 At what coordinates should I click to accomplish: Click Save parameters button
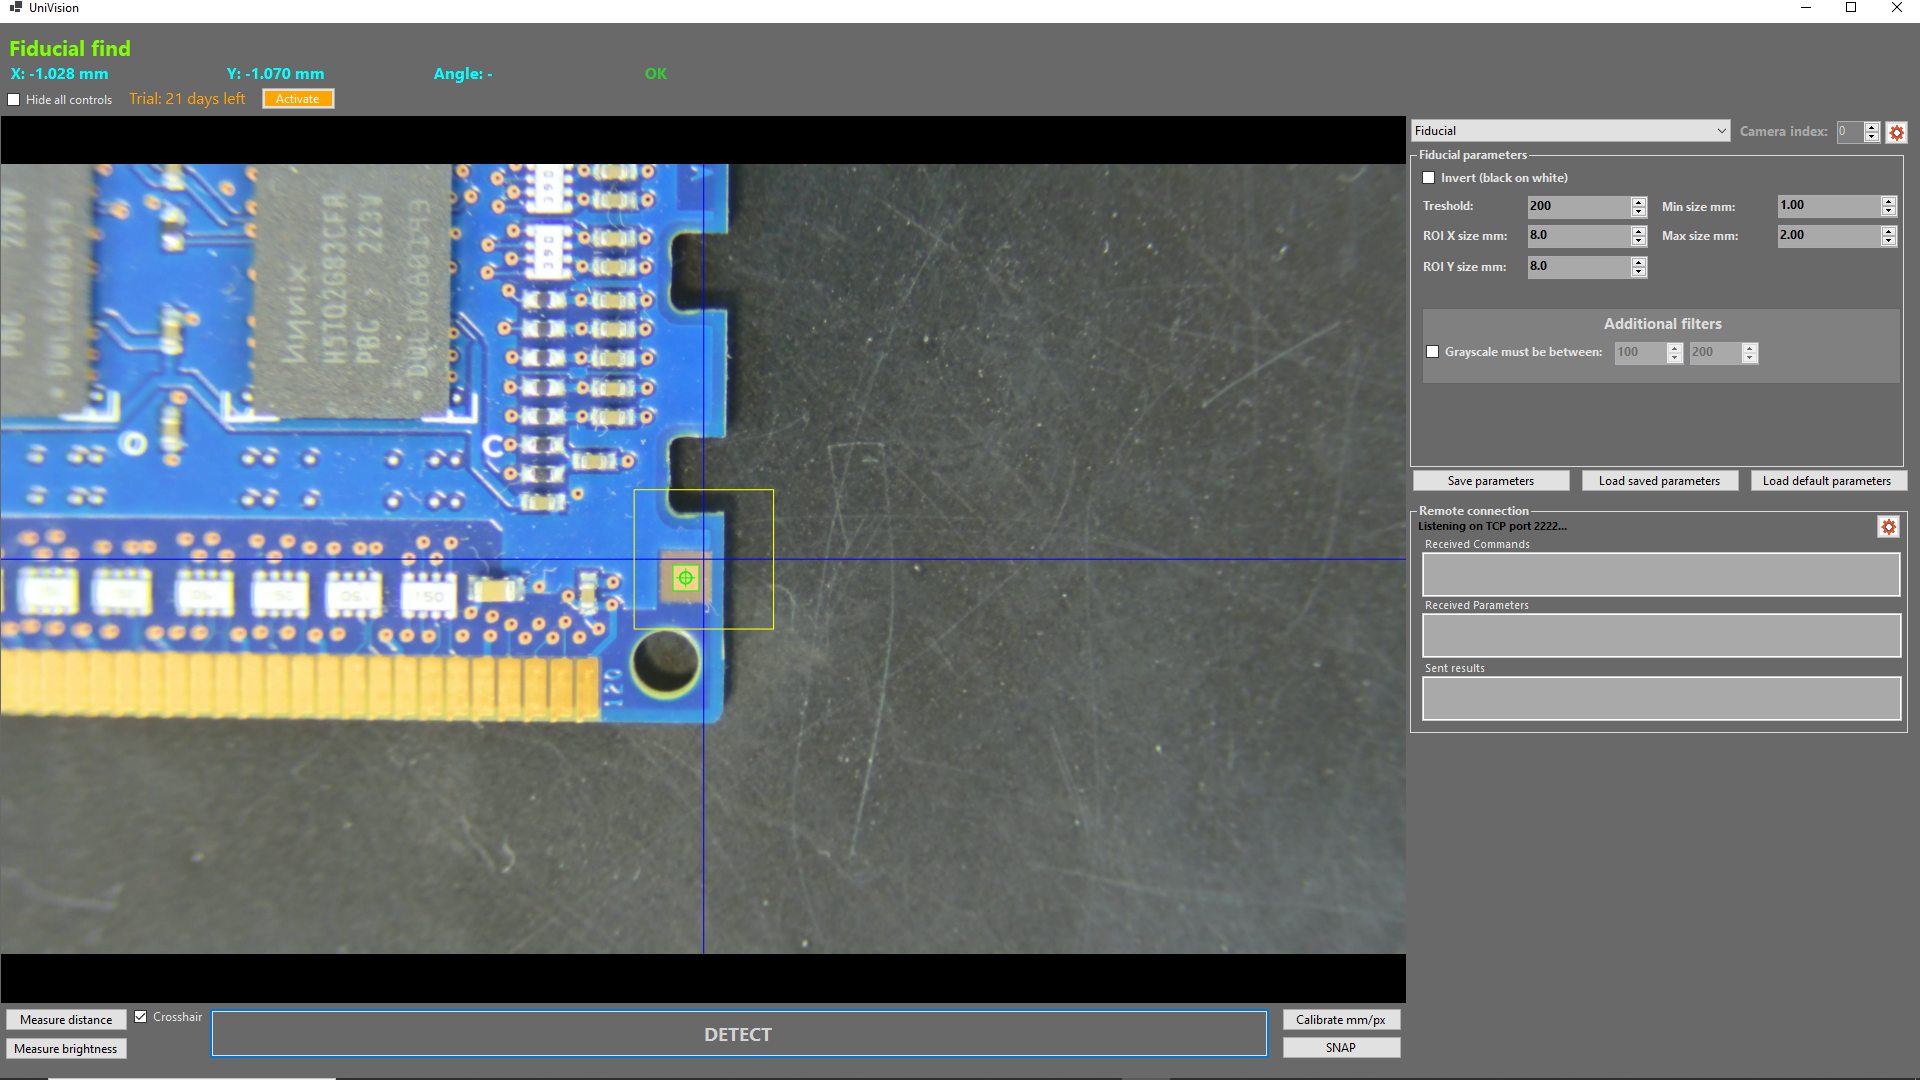coord(1490,481)
